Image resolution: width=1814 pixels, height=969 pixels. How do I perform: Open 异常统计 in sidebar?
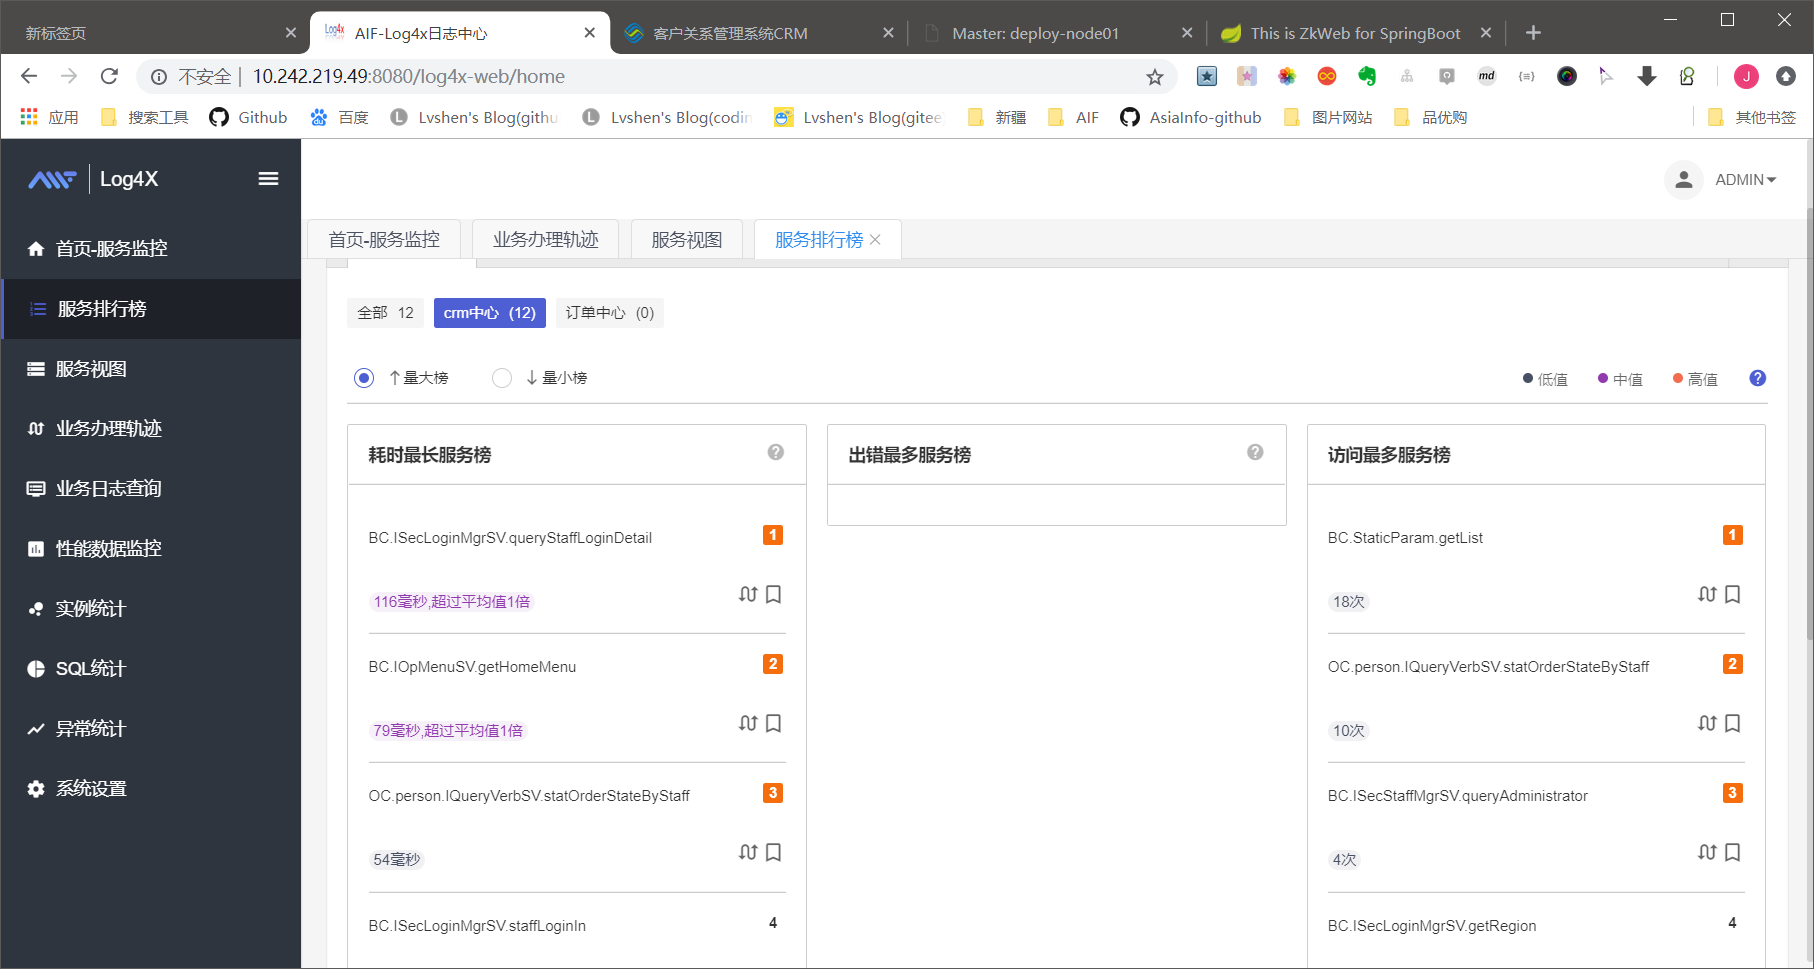[151, 729]
